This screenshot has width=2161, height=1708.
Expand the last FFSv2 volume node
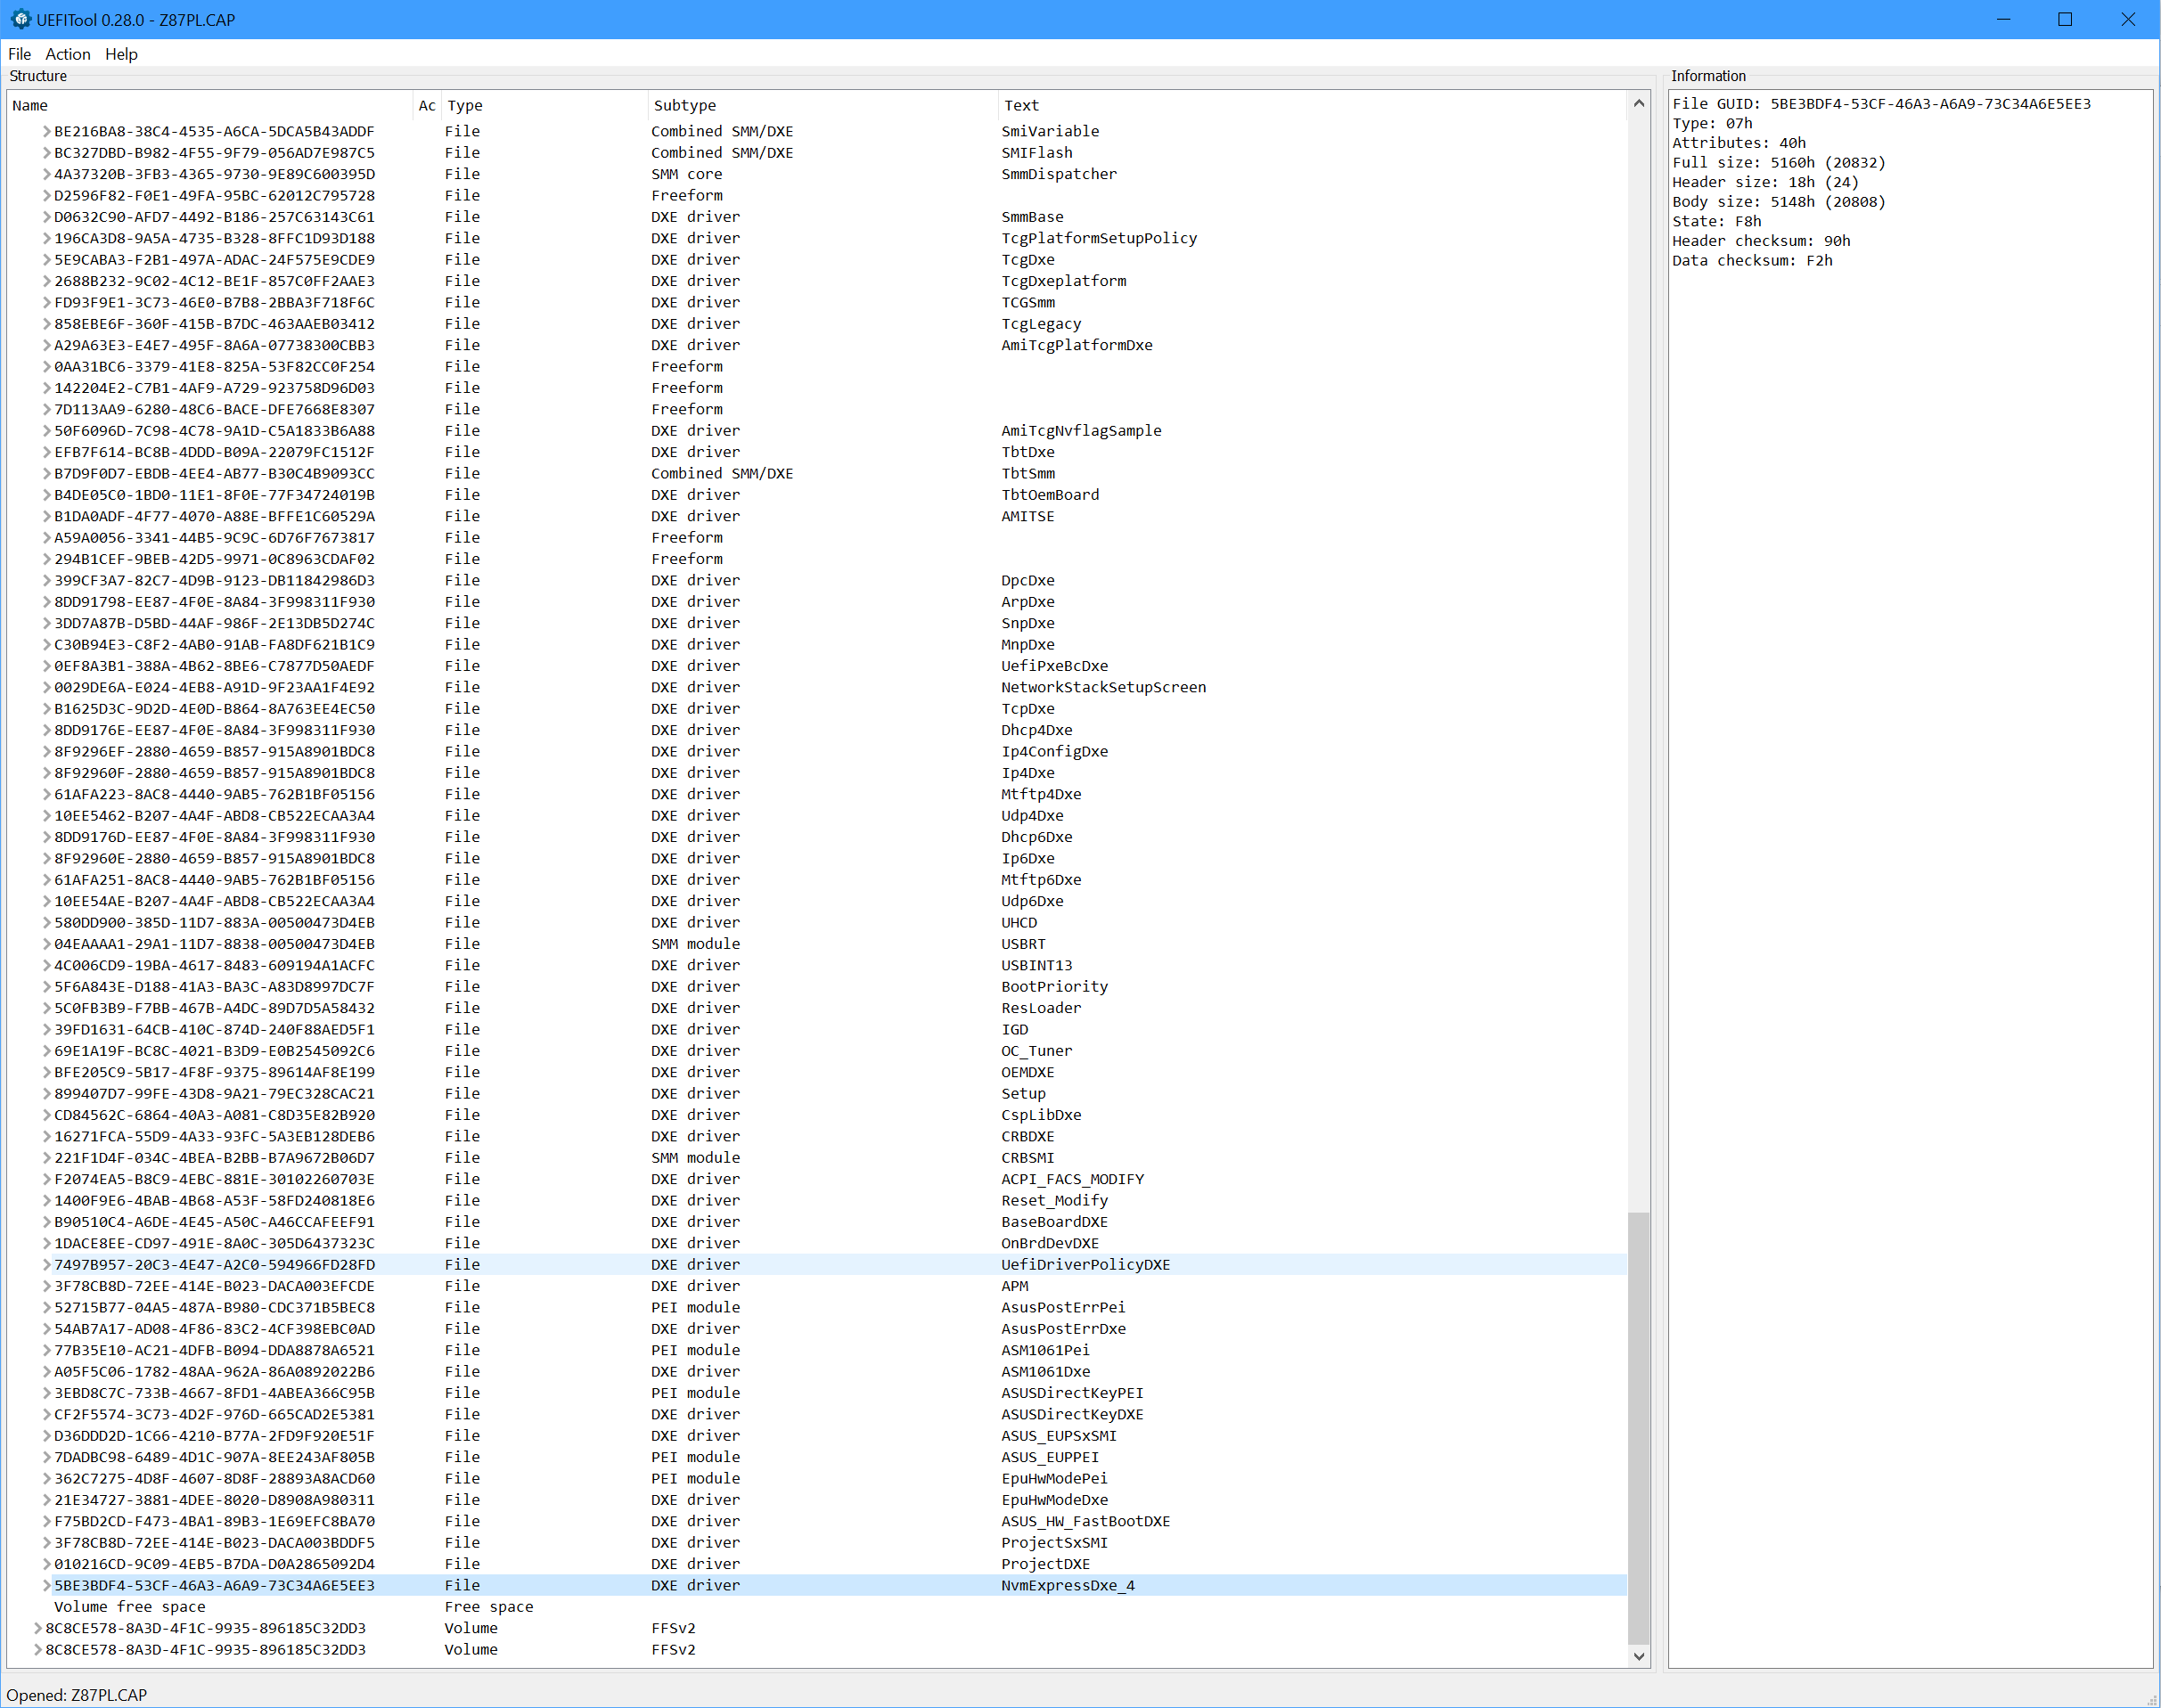37,1649
